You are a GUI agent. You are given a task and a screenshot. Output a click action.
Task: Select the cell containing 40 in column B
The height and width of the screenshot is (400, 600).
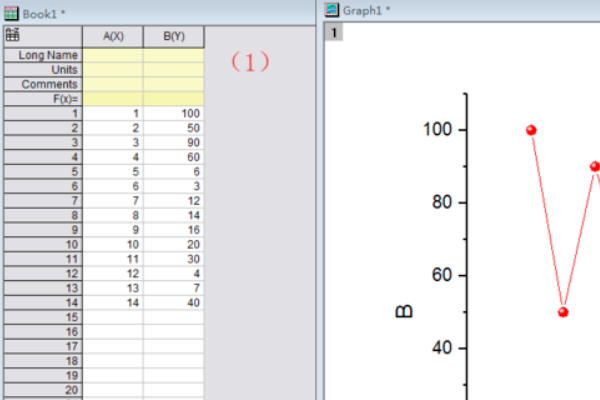[x=173, y=301]
